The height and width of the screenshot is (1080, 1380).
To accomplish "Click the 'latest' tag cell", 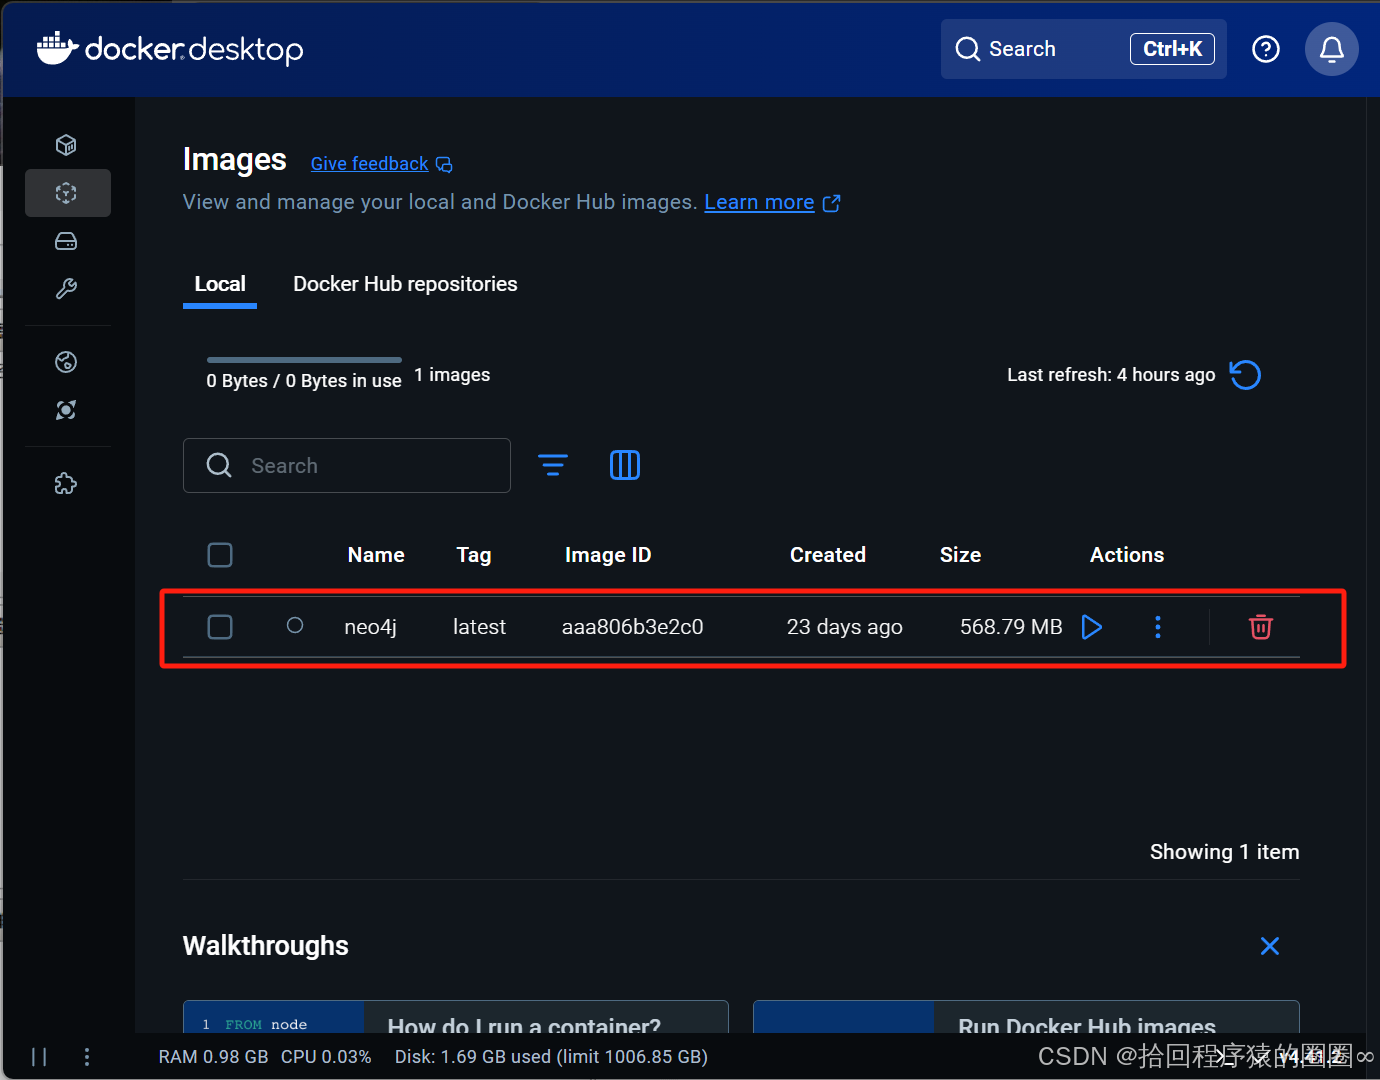I will (x=479, y=627).
